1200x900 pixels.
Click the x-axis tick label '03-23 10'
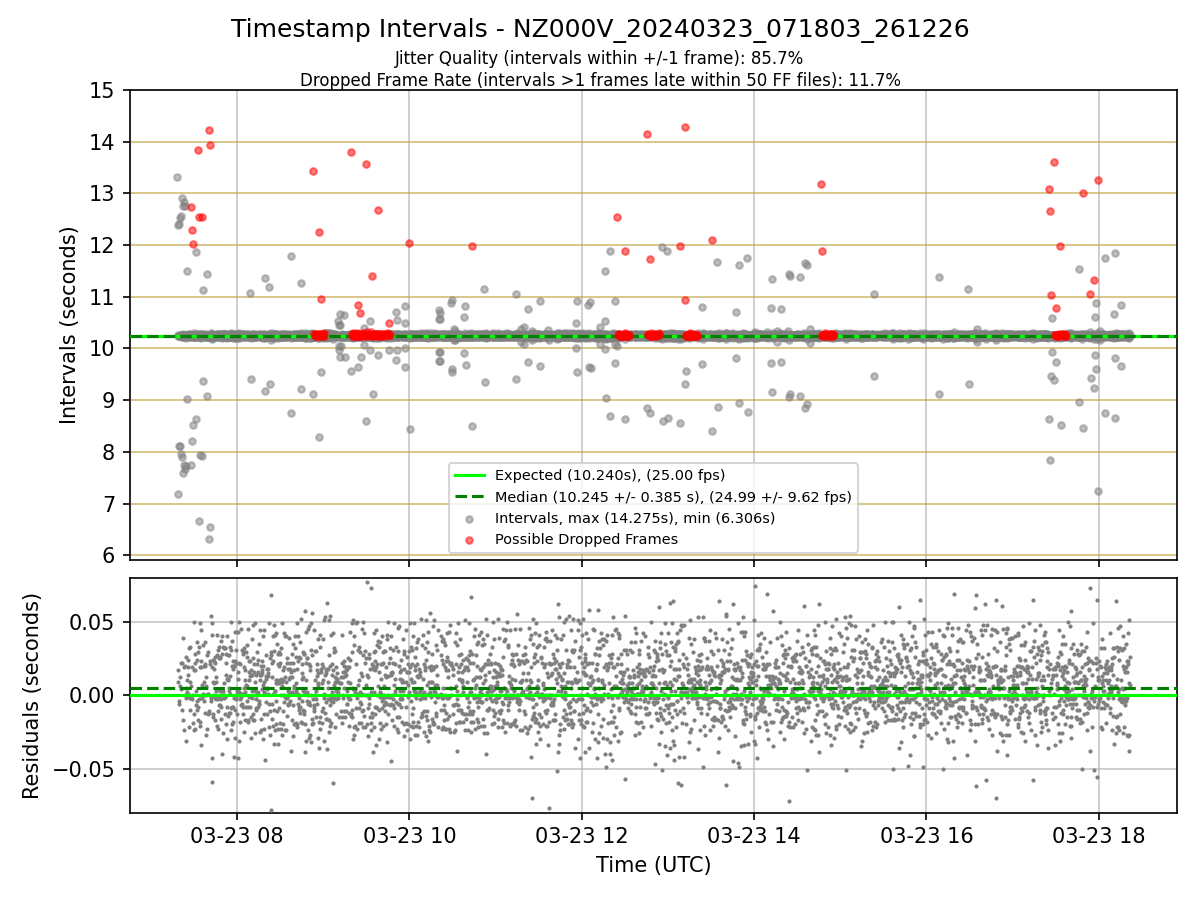tap(409, 837)
